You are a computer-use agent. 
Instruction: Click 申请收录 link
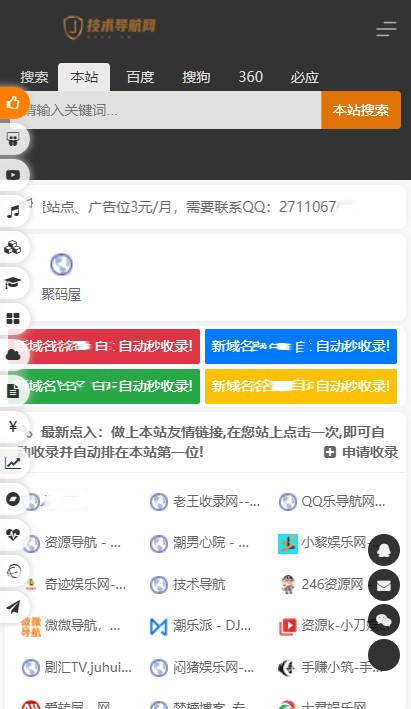coord(361,452)
